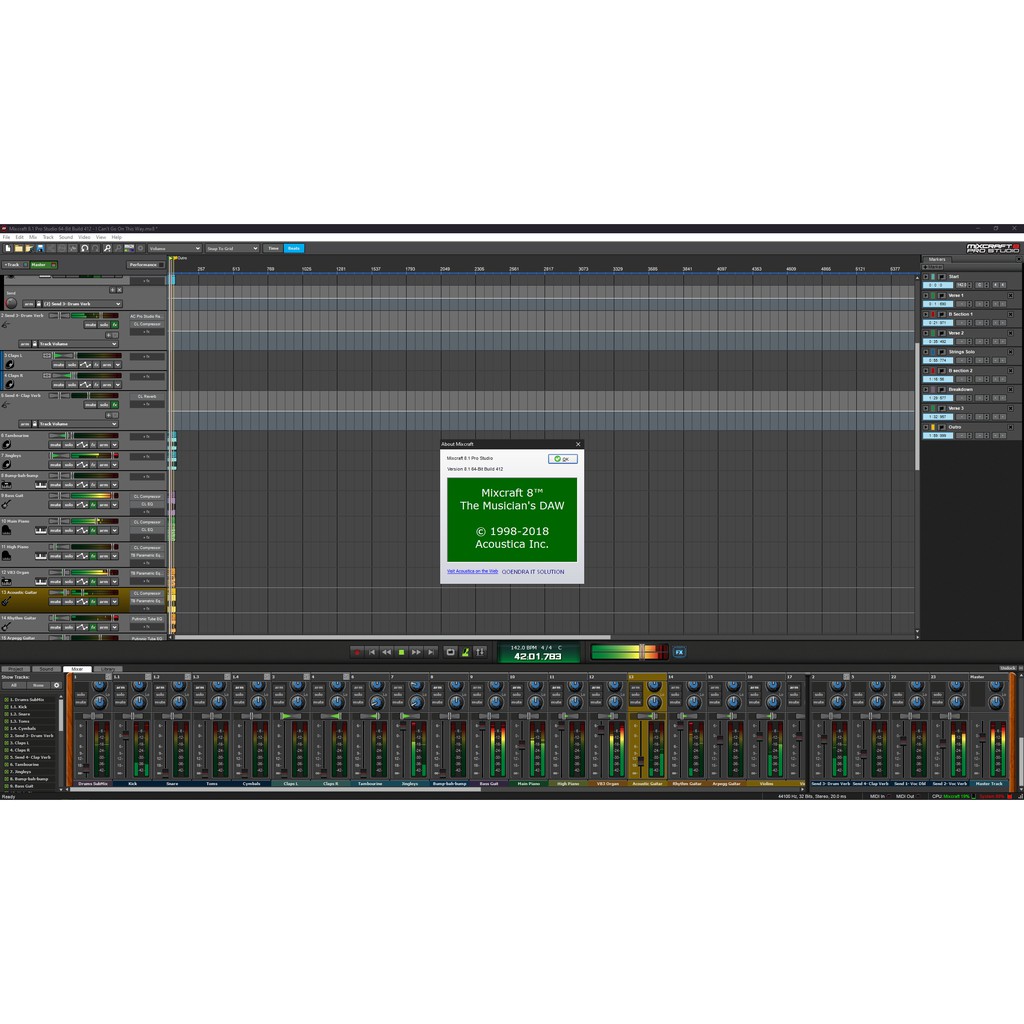Switch to the Library tab
Viewport: 1024px width, 1024px height.
click(108, 668)
